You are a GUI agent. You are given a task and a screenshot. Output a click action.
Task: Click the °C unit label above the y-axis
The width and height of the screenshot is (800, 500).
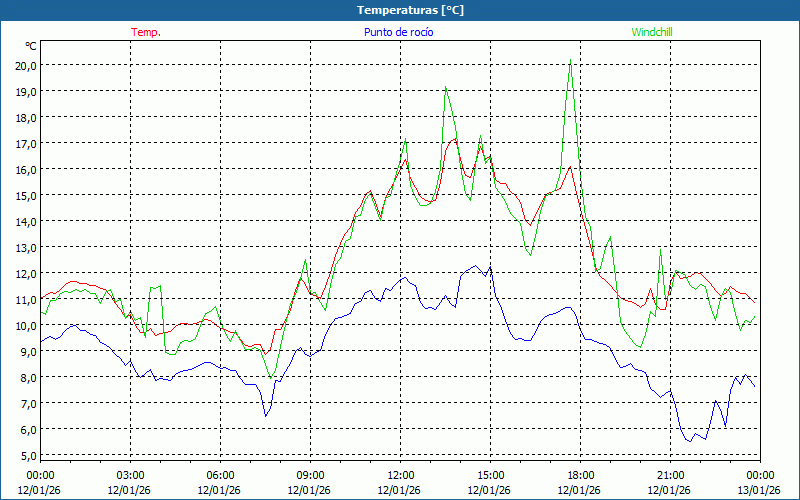30,46
